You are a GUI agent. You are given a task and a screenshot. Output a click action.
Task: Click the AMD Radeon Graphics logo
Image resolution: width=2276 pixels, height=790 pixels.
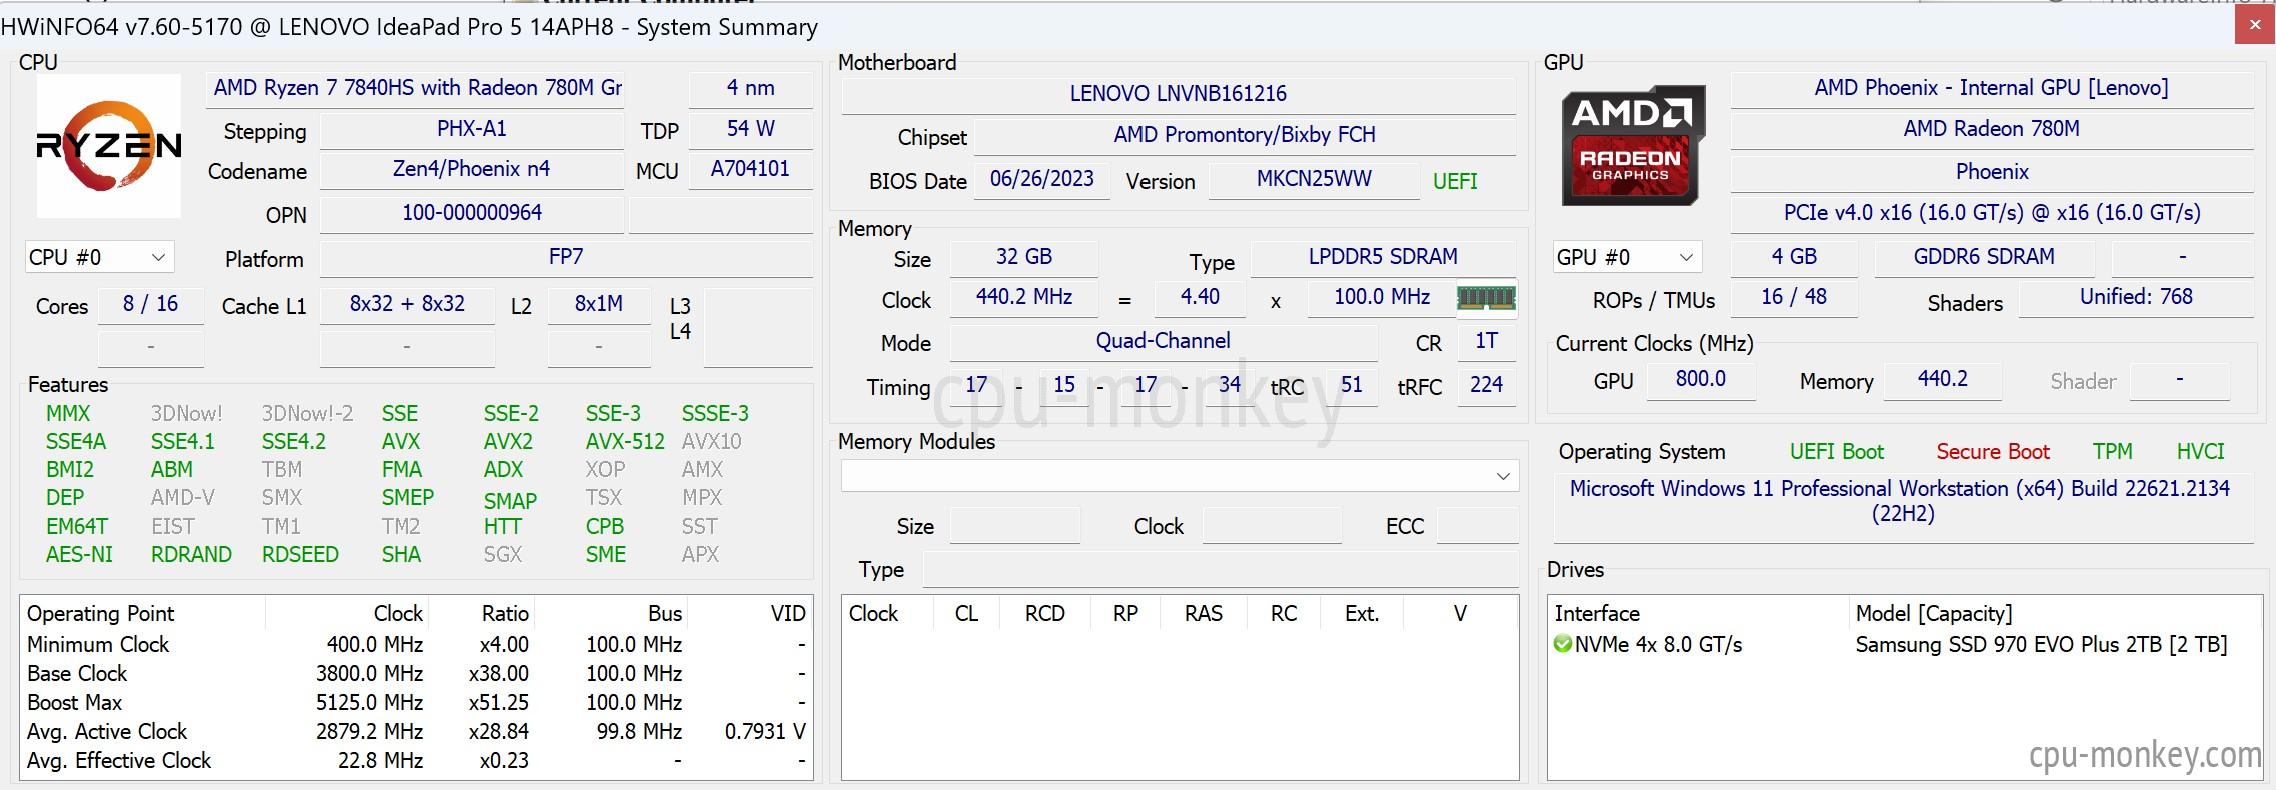(1632, 146)
